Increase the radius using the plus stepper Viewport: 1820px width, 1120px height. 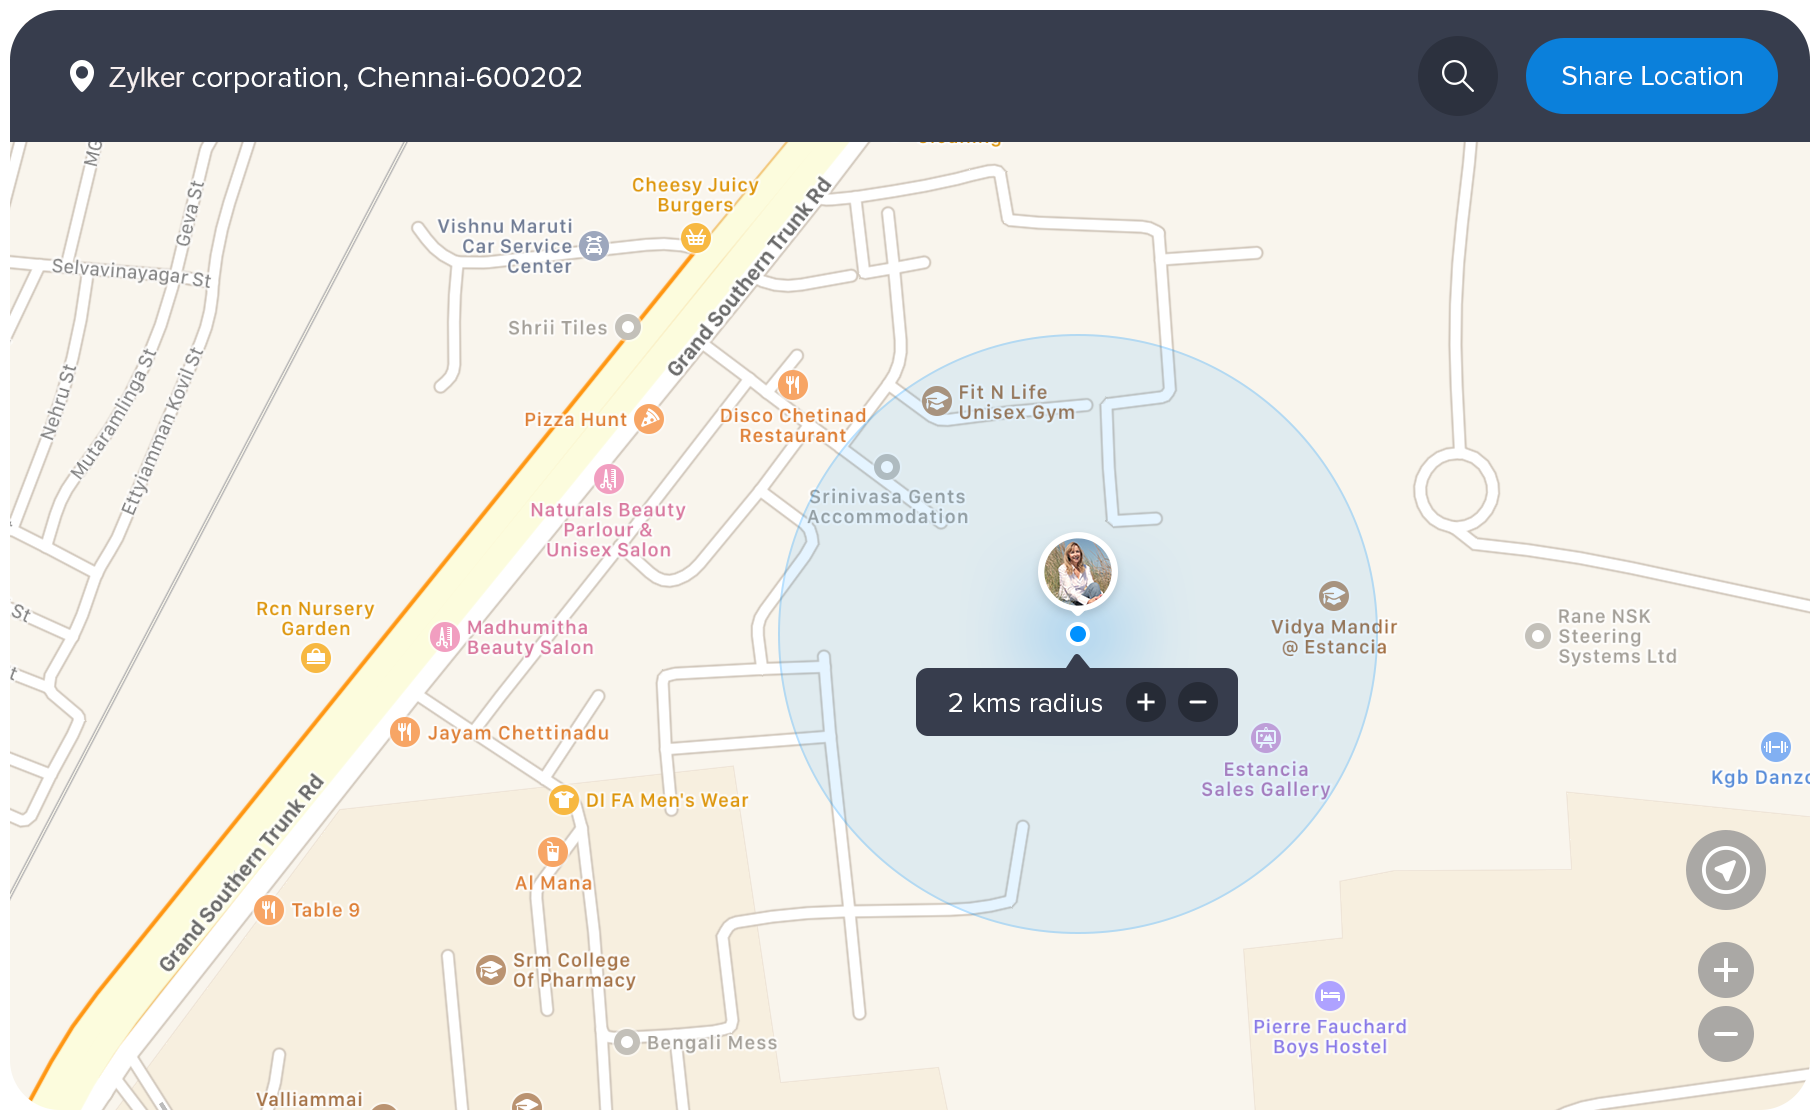pos(1145,702)
